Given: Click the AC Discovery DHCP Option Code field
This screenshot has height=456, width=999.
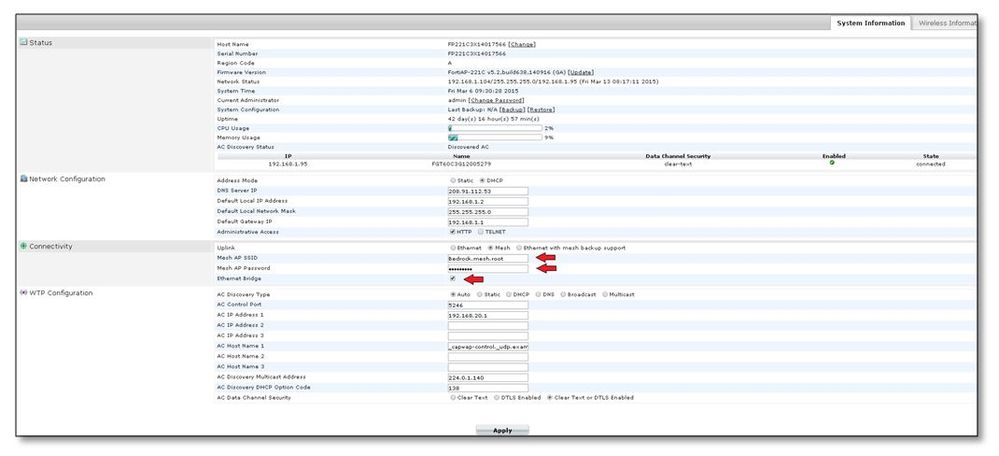Looking at the screenshot, I should (488, 388).
